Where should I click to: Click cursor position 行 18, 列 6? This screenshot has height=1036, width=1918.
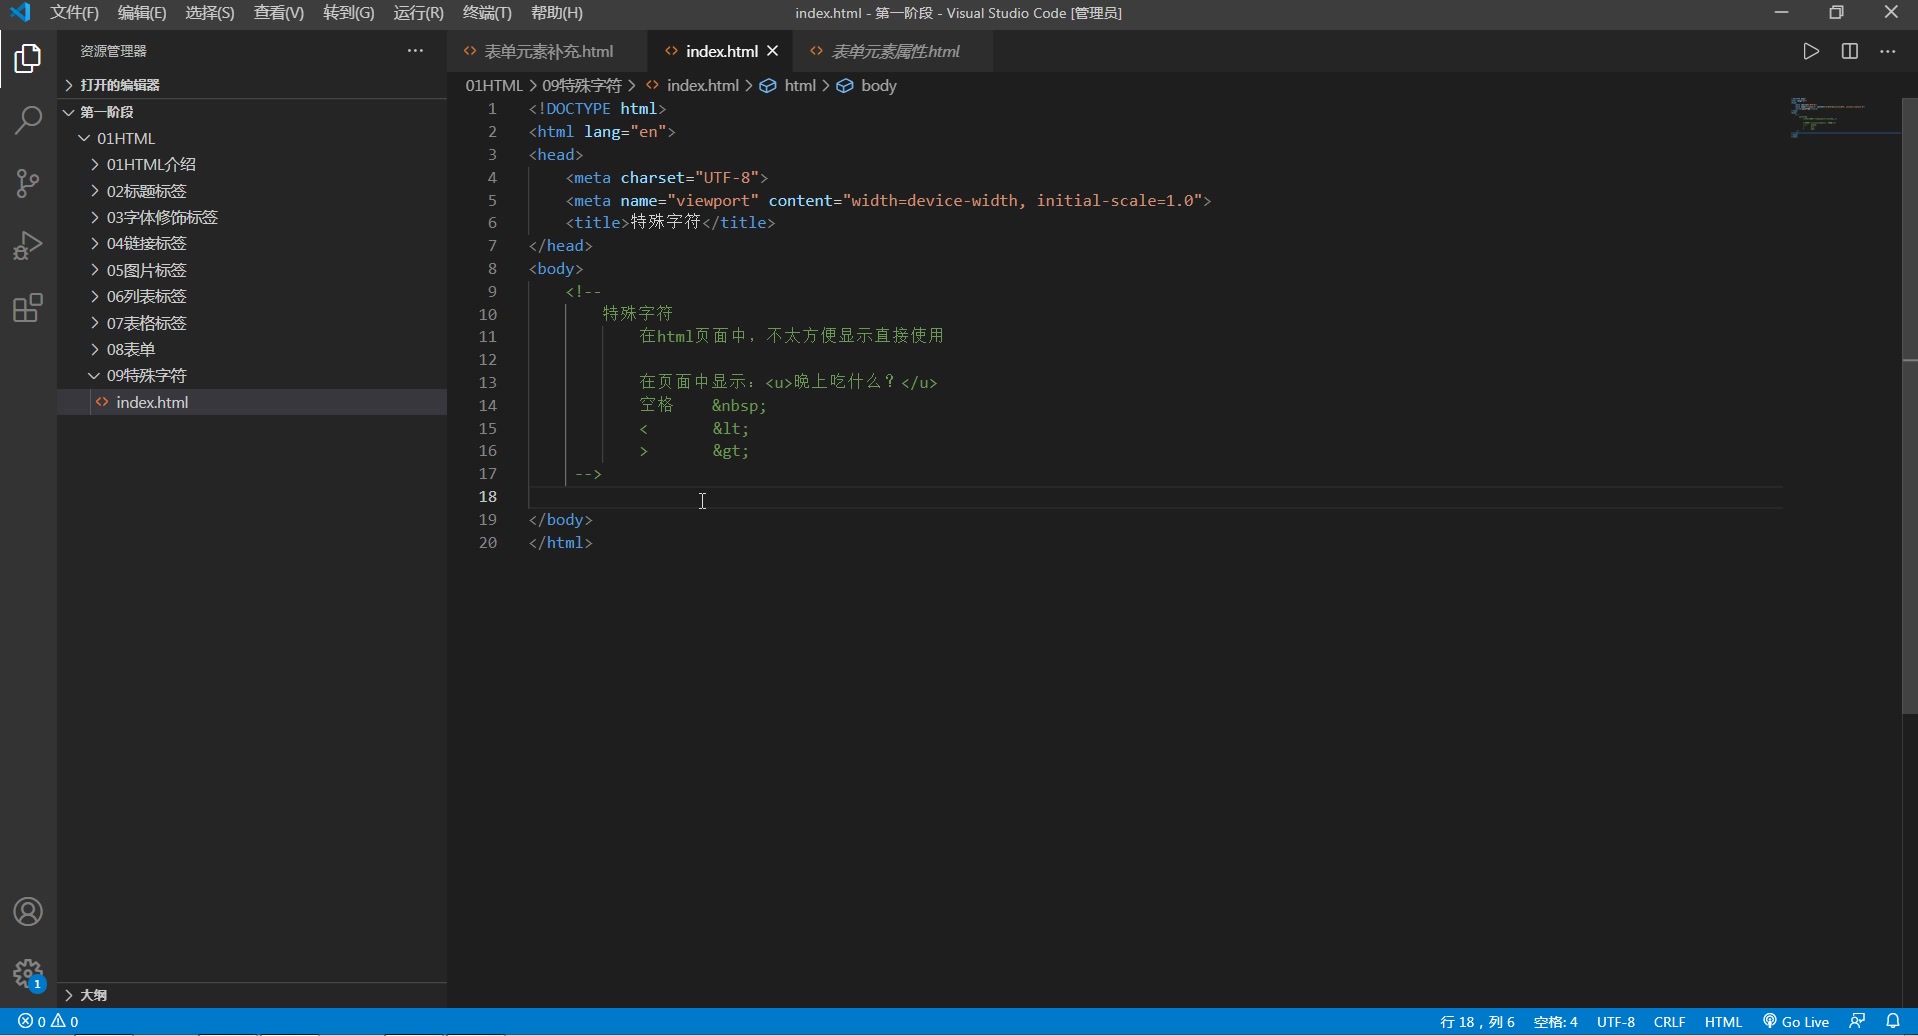1477,1022
